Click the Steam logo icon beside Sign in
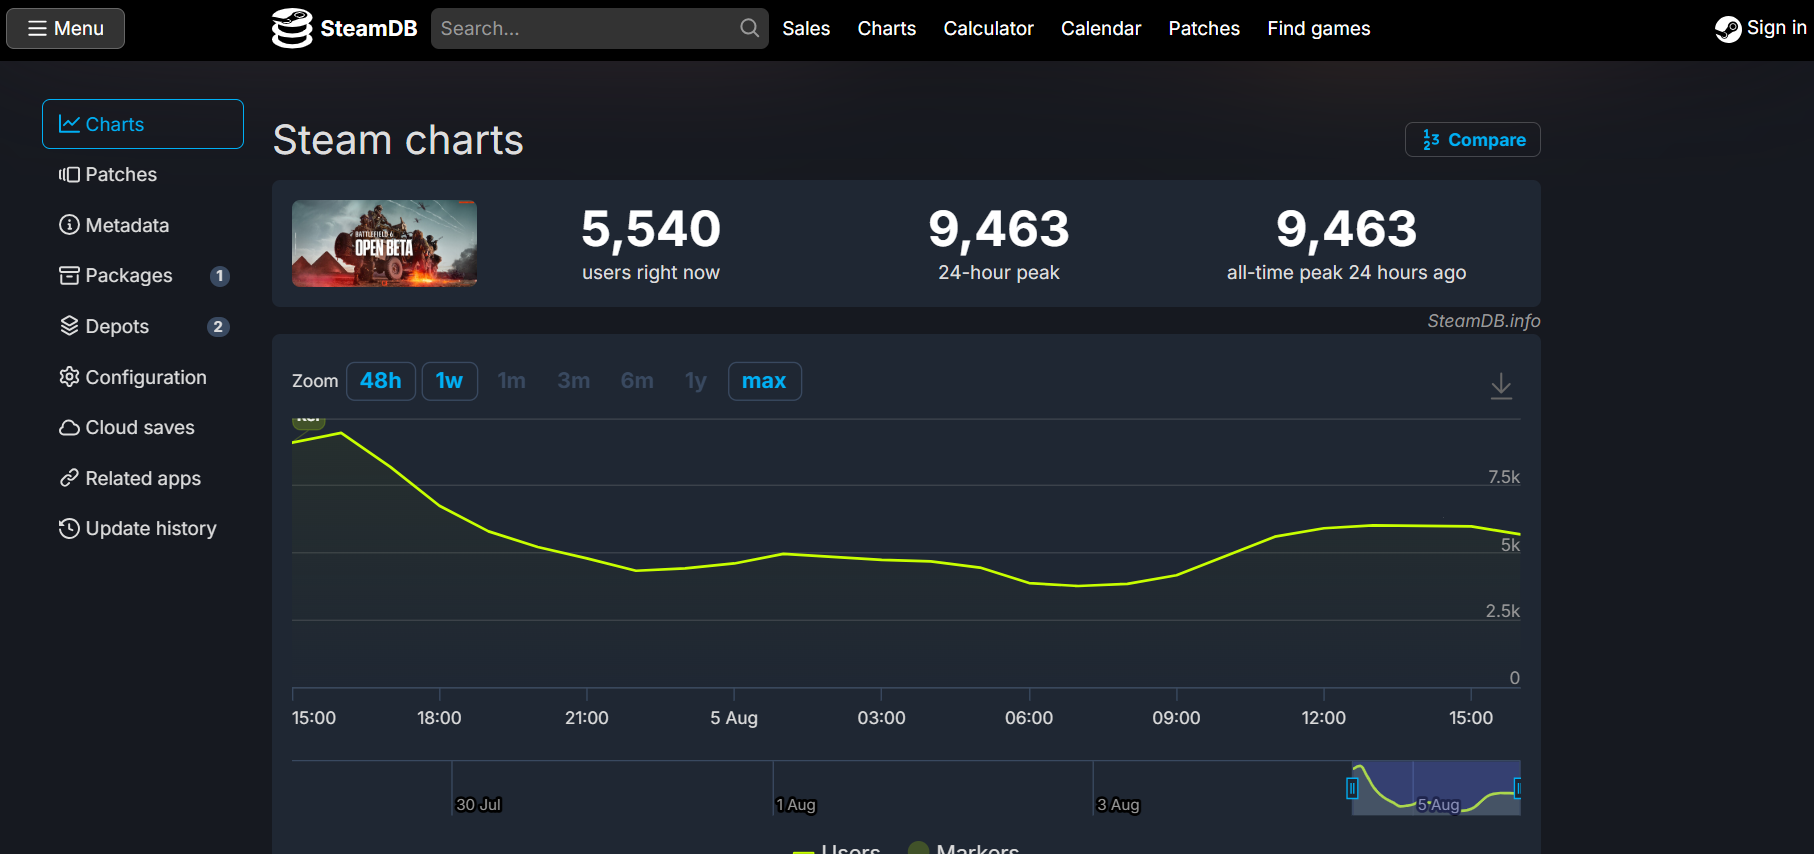 (x=1728, y=29)
